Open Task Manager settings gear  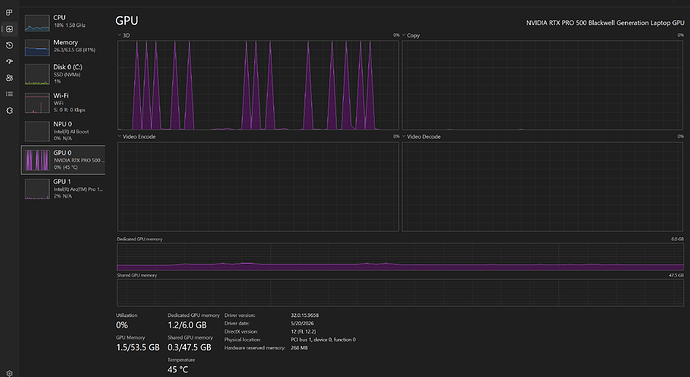coord(9,373)
